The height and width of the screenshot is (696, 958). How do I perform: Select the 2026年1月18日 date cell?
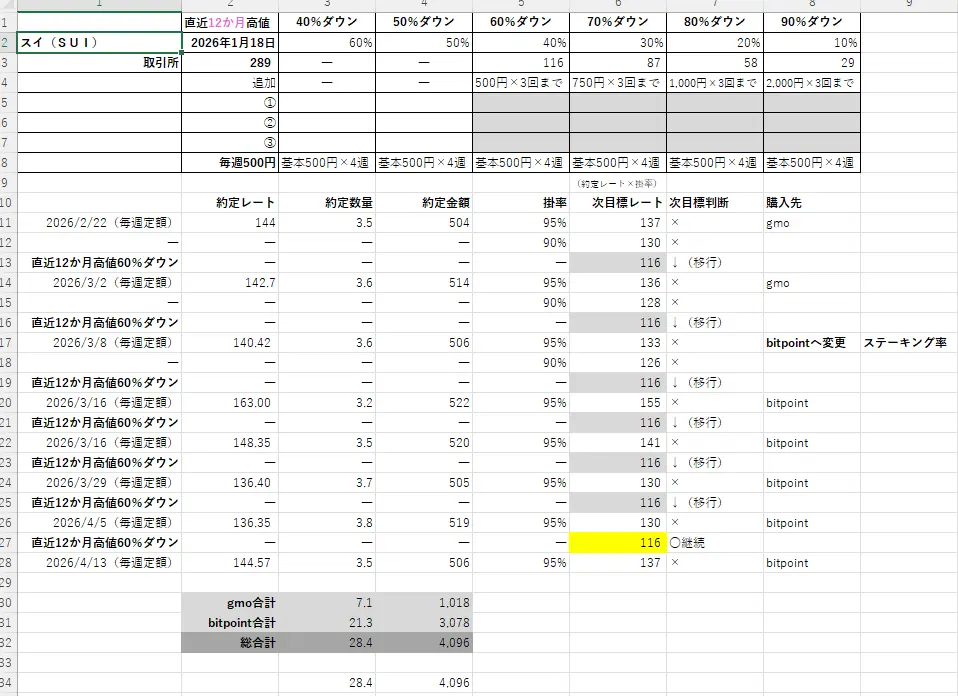tap(230, 42)
